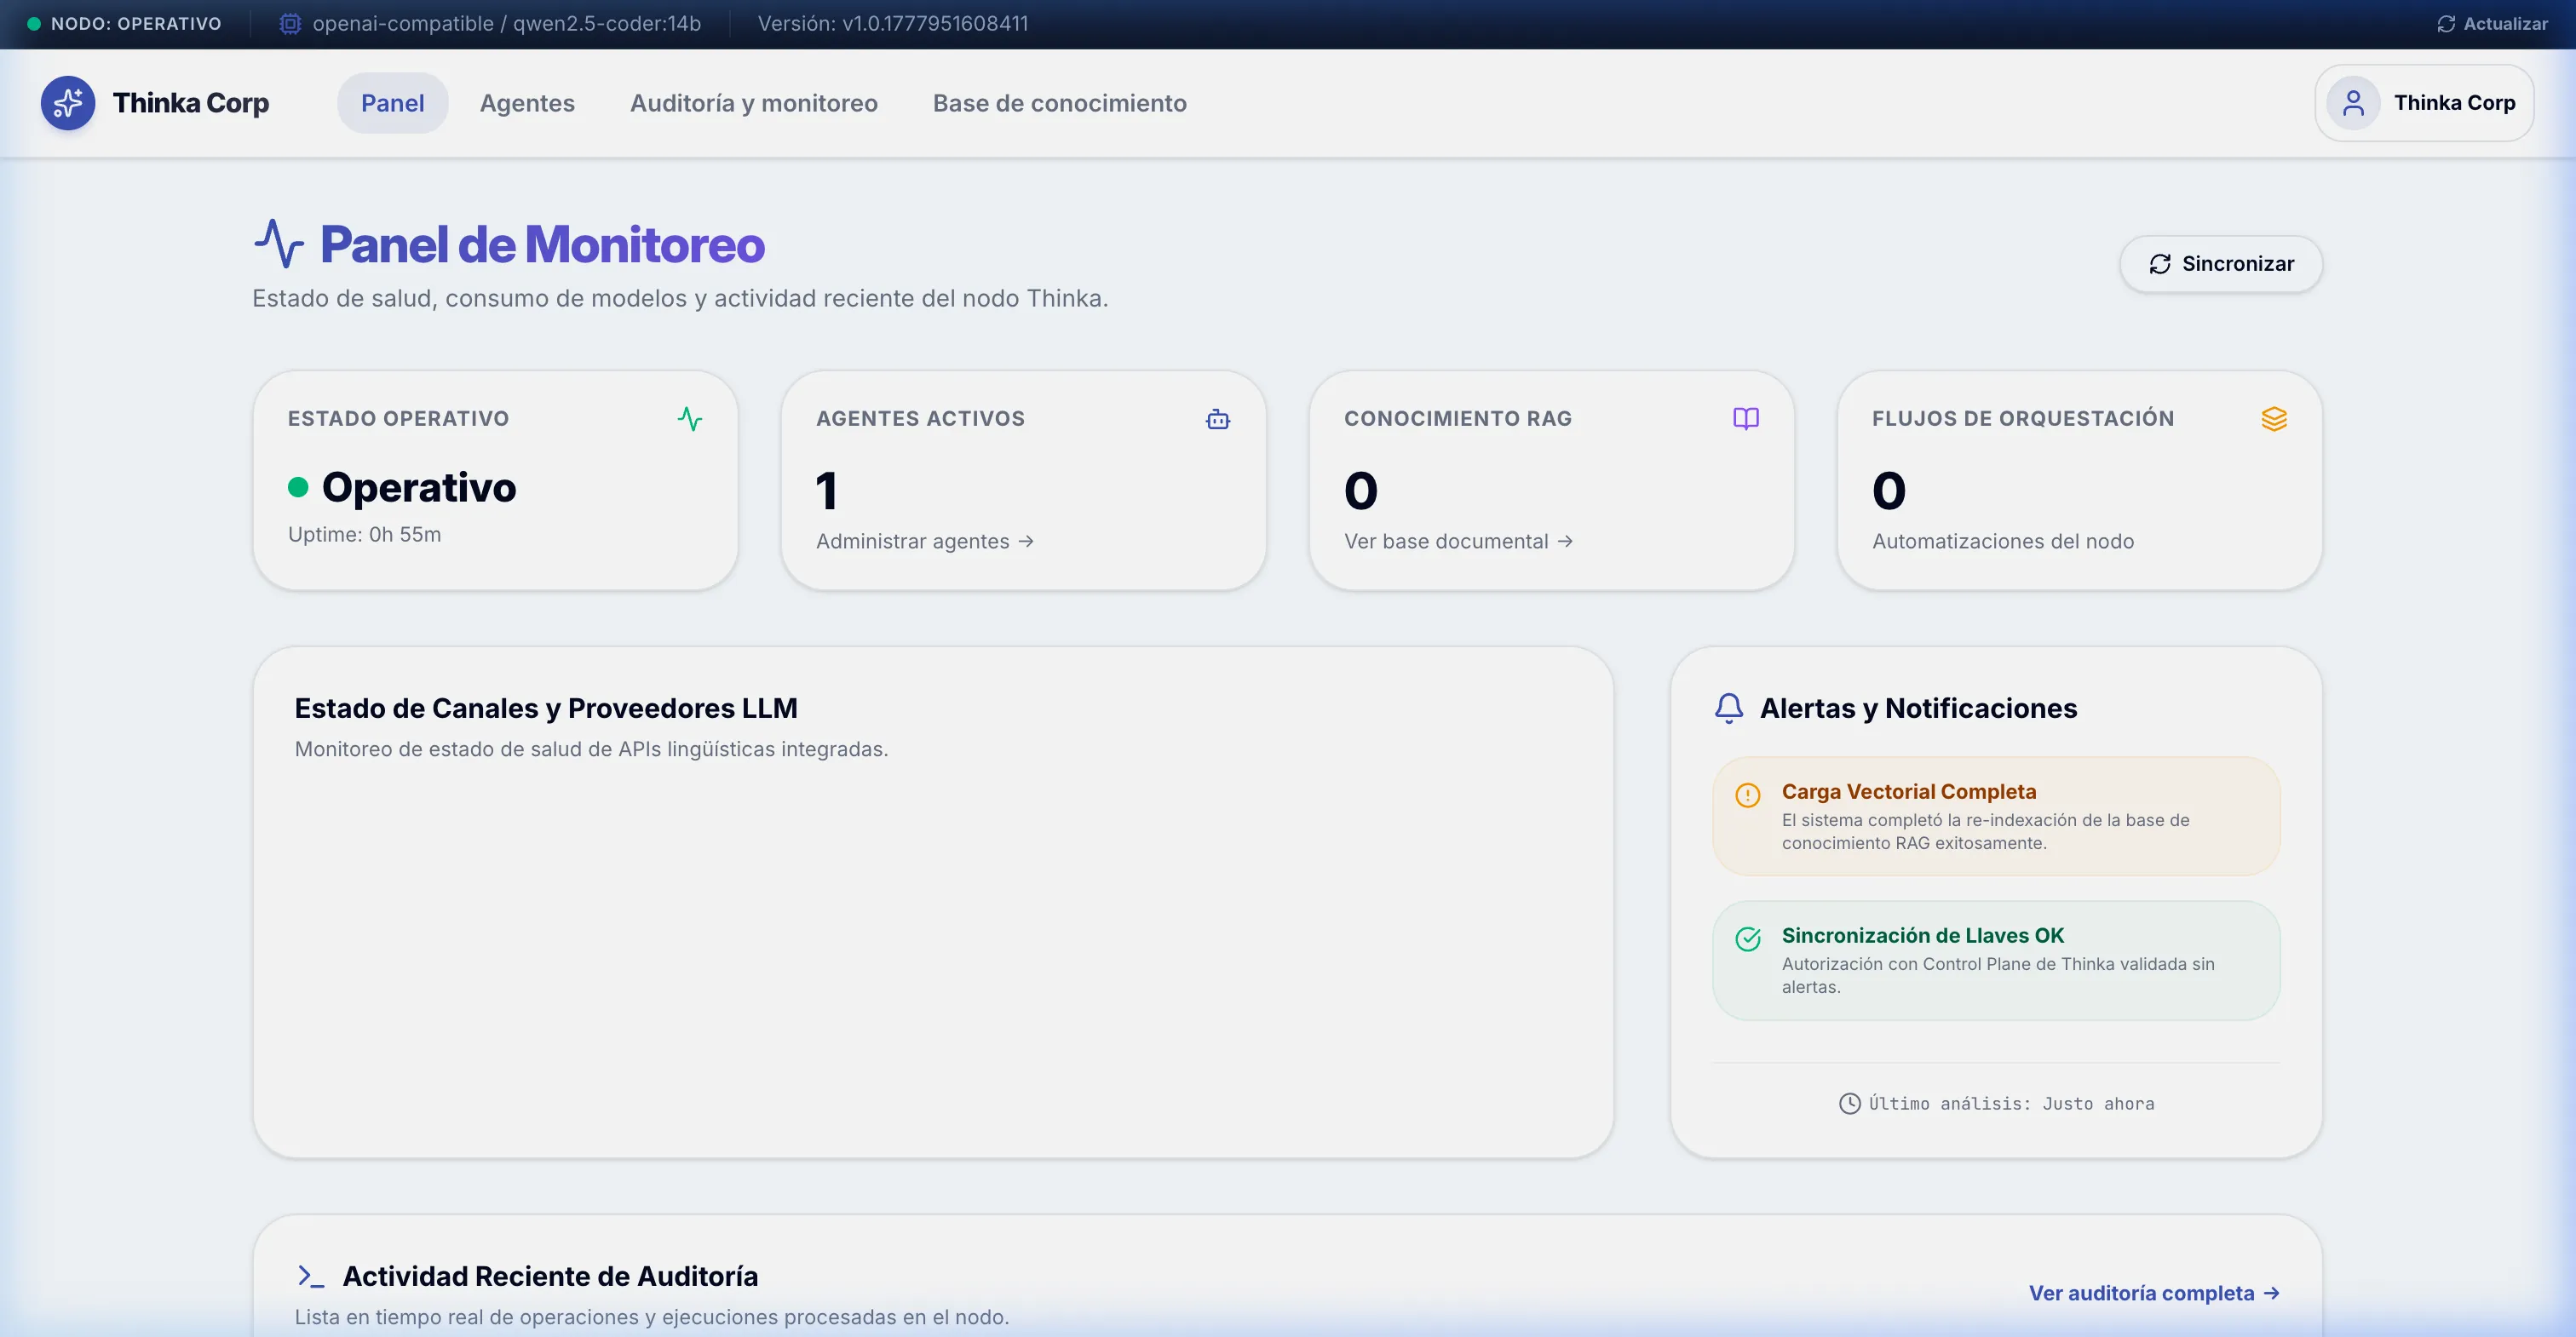Click the clock icon beside Último análisis
2576x1337 pixels.
click(1850, 1103)
